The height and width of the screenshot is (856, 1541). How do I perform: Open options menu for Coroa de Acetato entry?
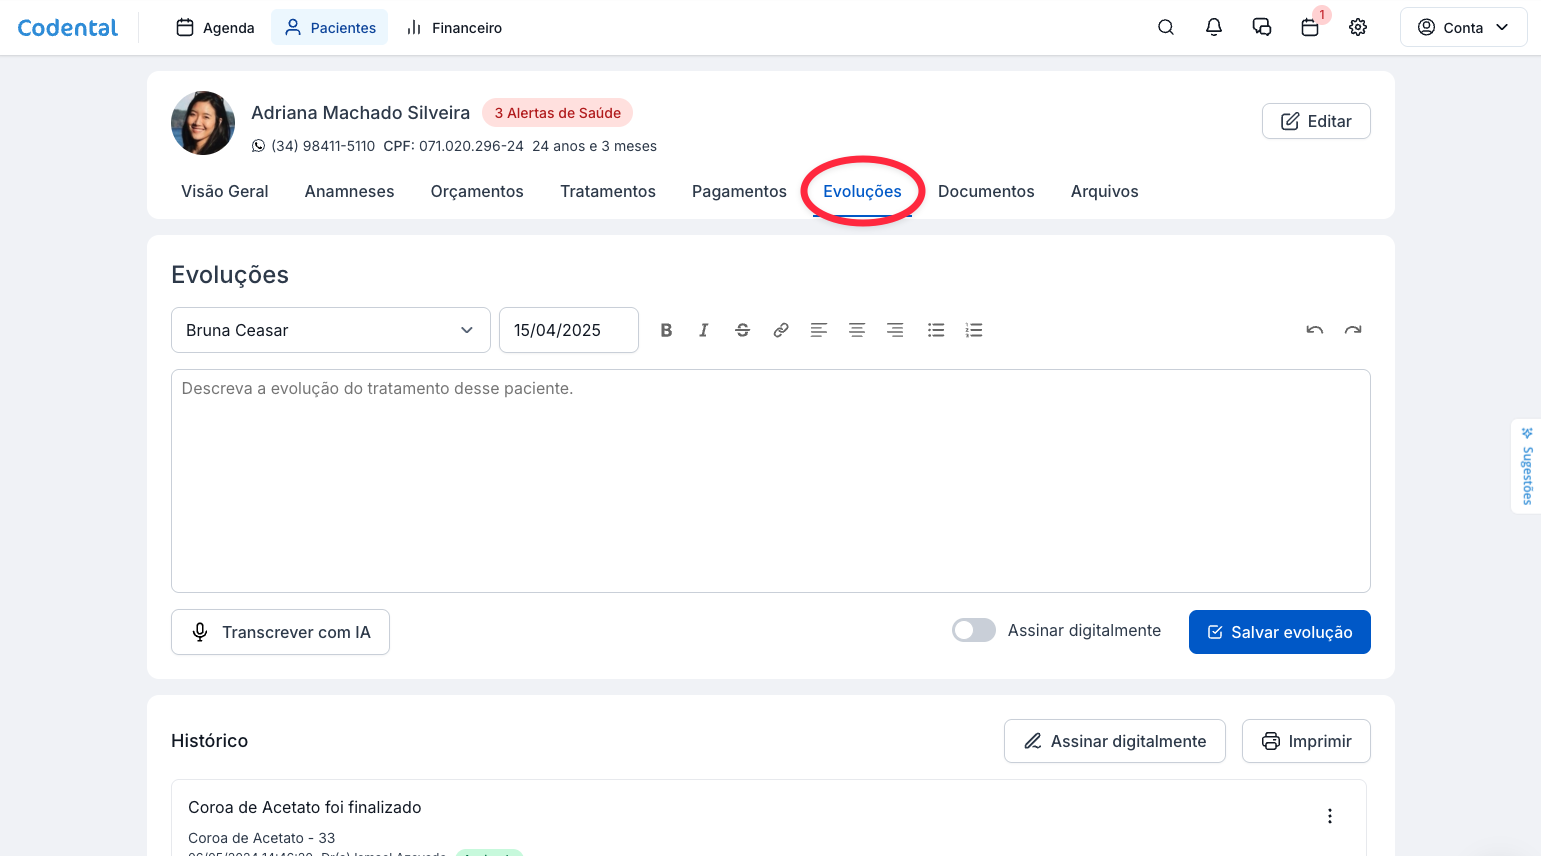tap(1330, 816)
